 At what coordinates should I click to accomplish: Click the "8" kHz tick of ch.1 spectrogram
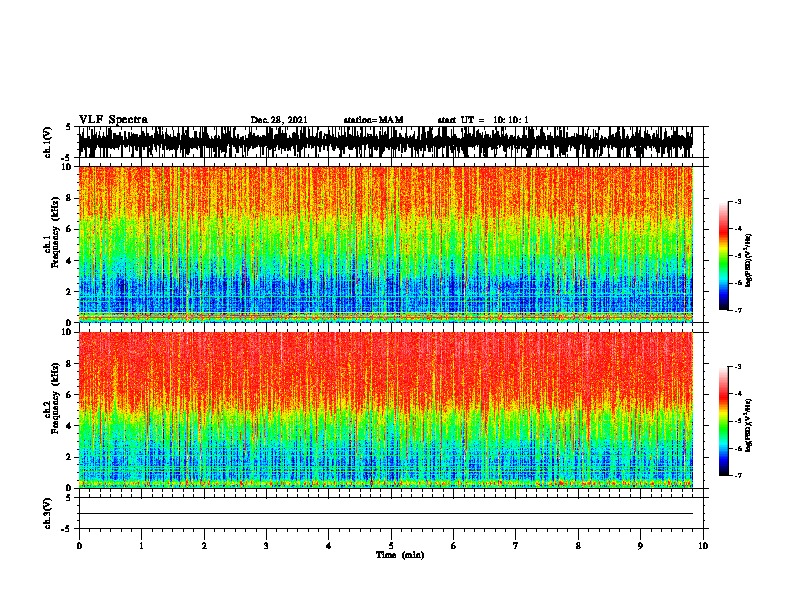69,198
